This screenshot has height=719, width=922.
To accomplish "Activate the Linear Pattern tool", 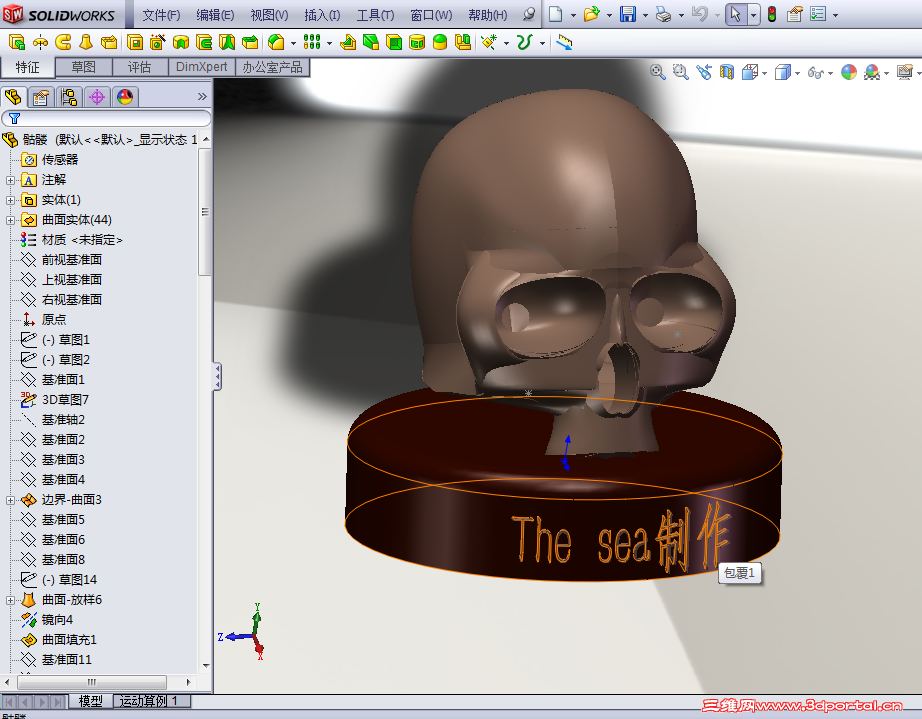I will [312, 42].
